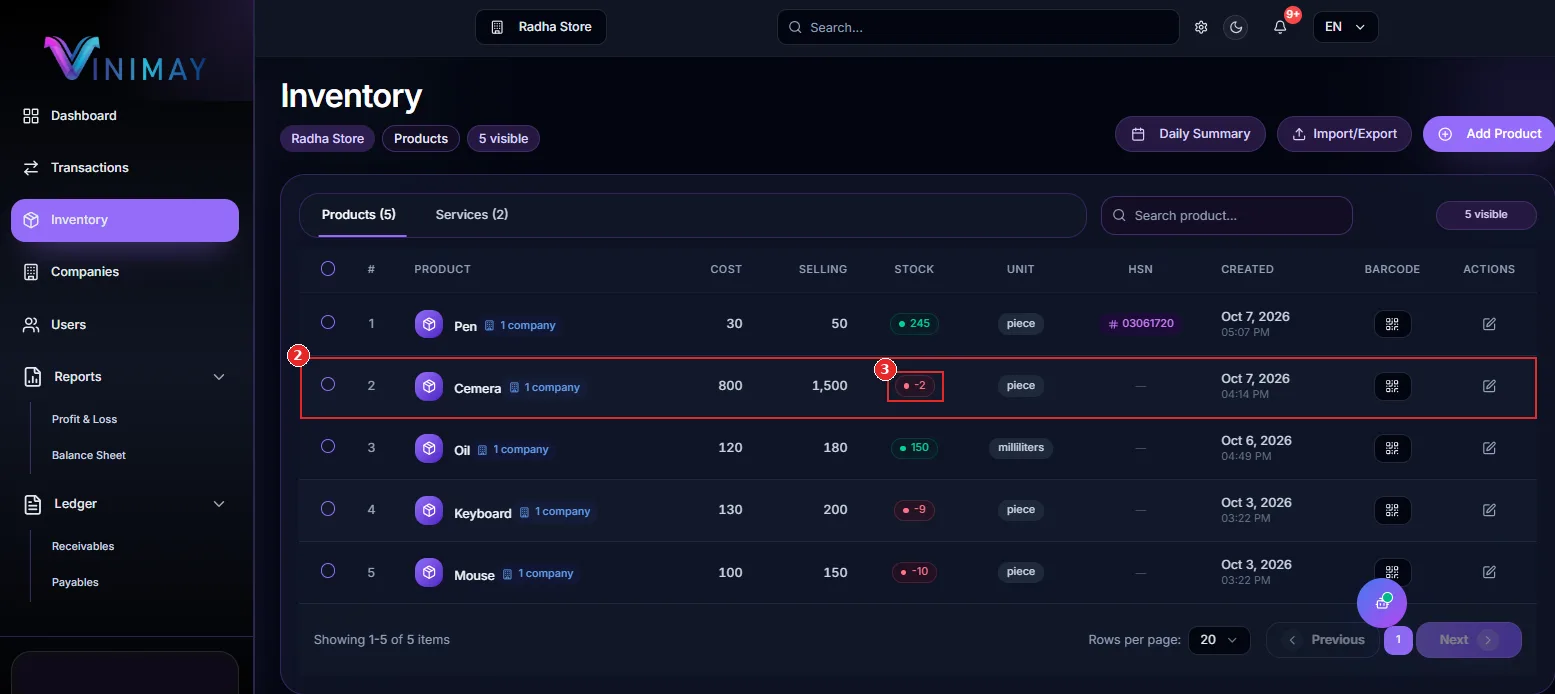Select the Products (5) tab

point(359,215)
